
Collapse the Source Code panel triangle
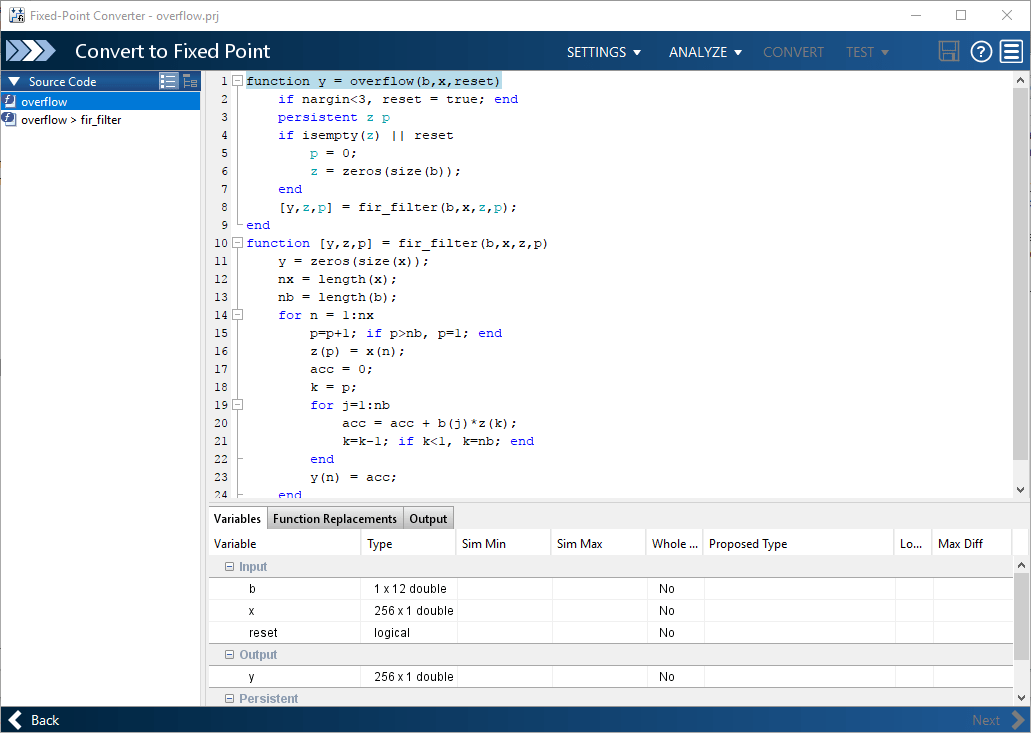[14, 82]
